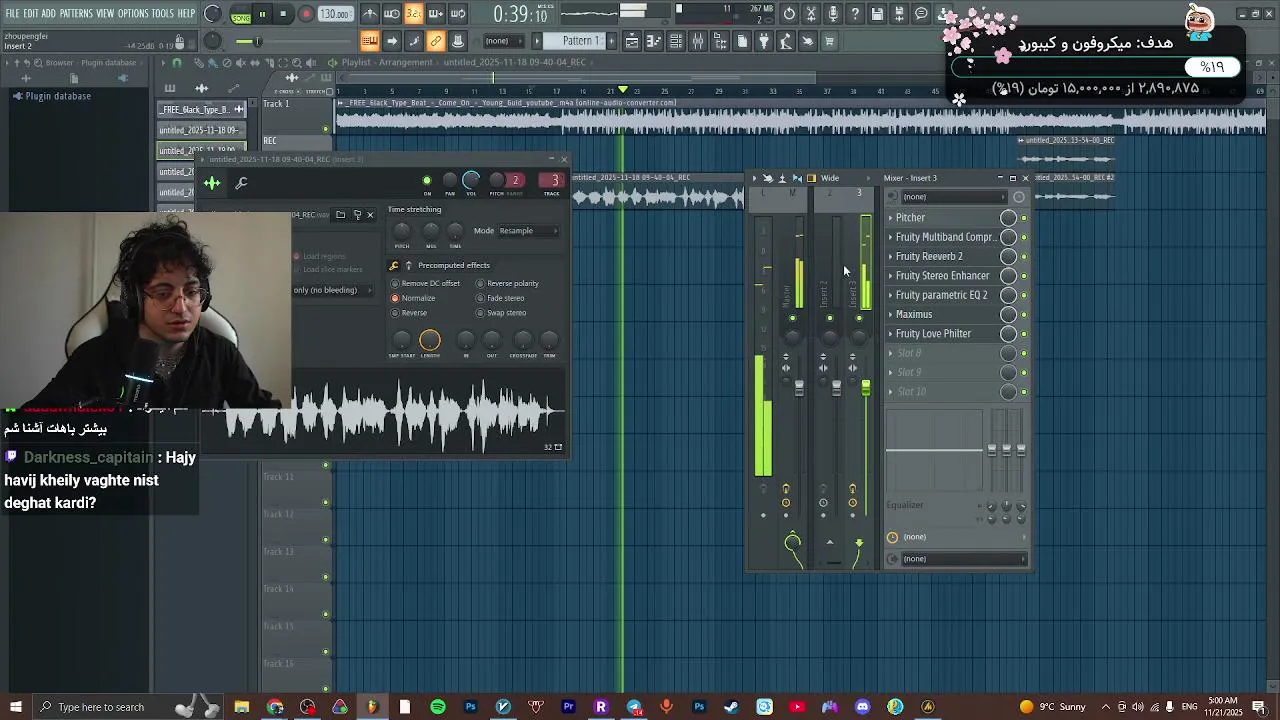The height and width of the screenshot is (720, 1280).
Task: Click the tempo 130 field
Action: (x=334, y=14)
